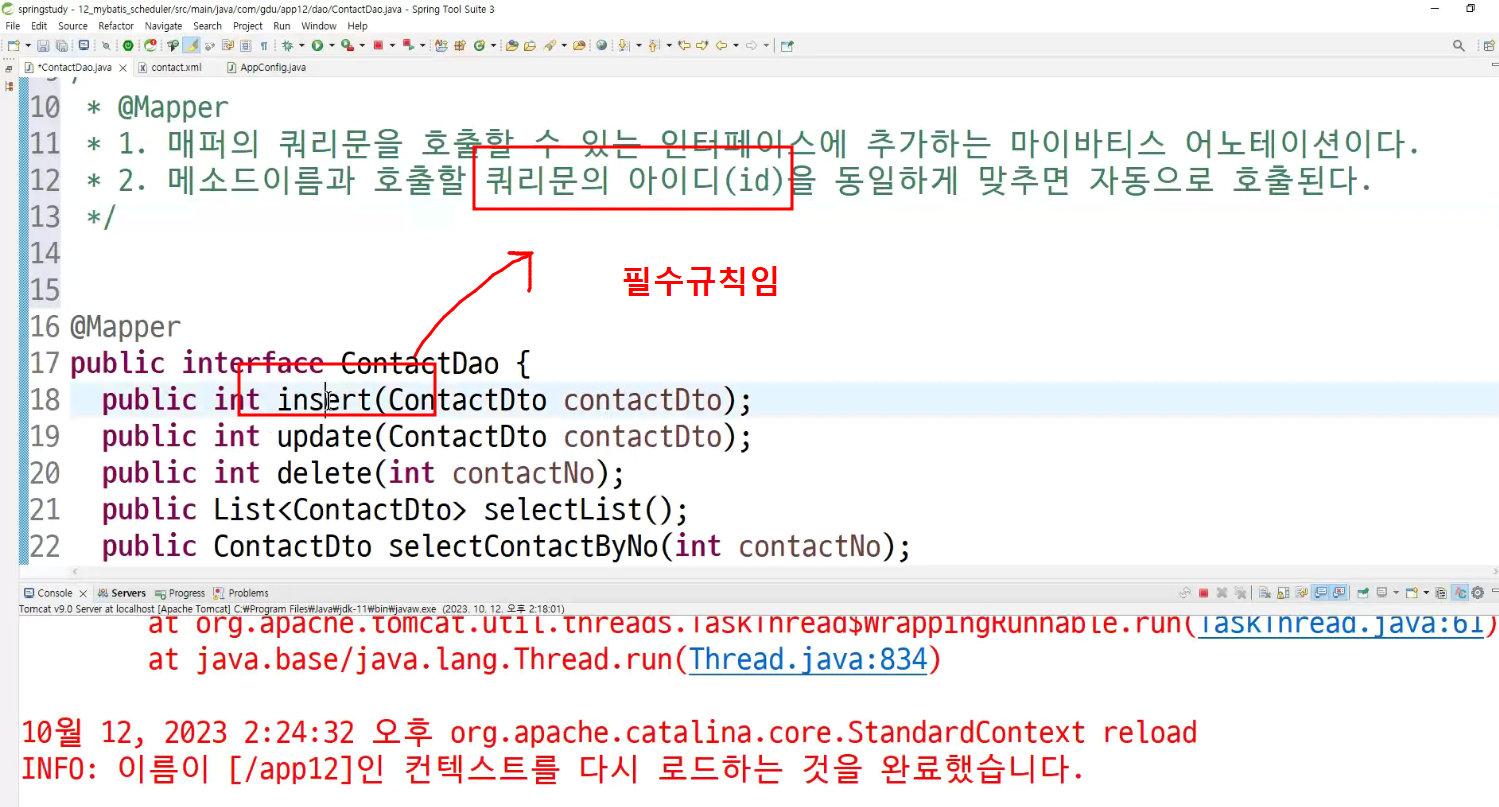Click the Search flashlight icon in toolbar
Screen dimensions: 1499x807
[x=550, y=45]
